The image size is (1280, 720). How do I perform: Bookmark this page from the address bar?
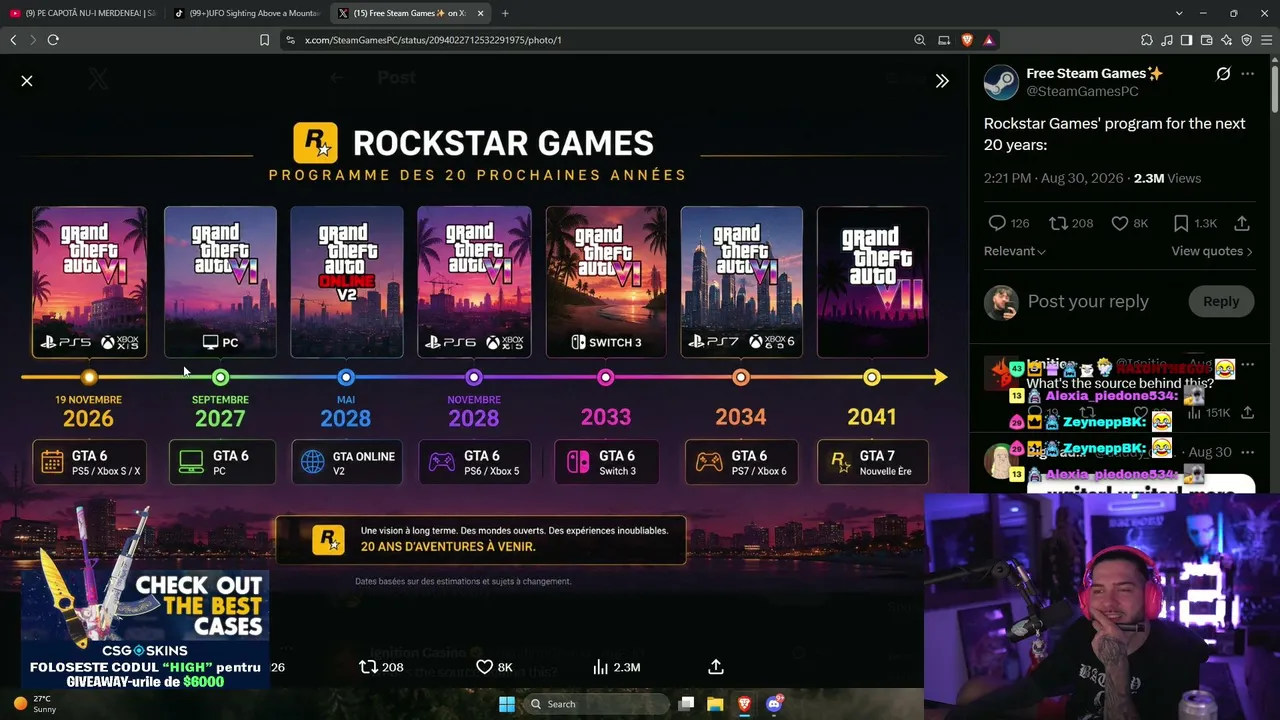[264, 40]
